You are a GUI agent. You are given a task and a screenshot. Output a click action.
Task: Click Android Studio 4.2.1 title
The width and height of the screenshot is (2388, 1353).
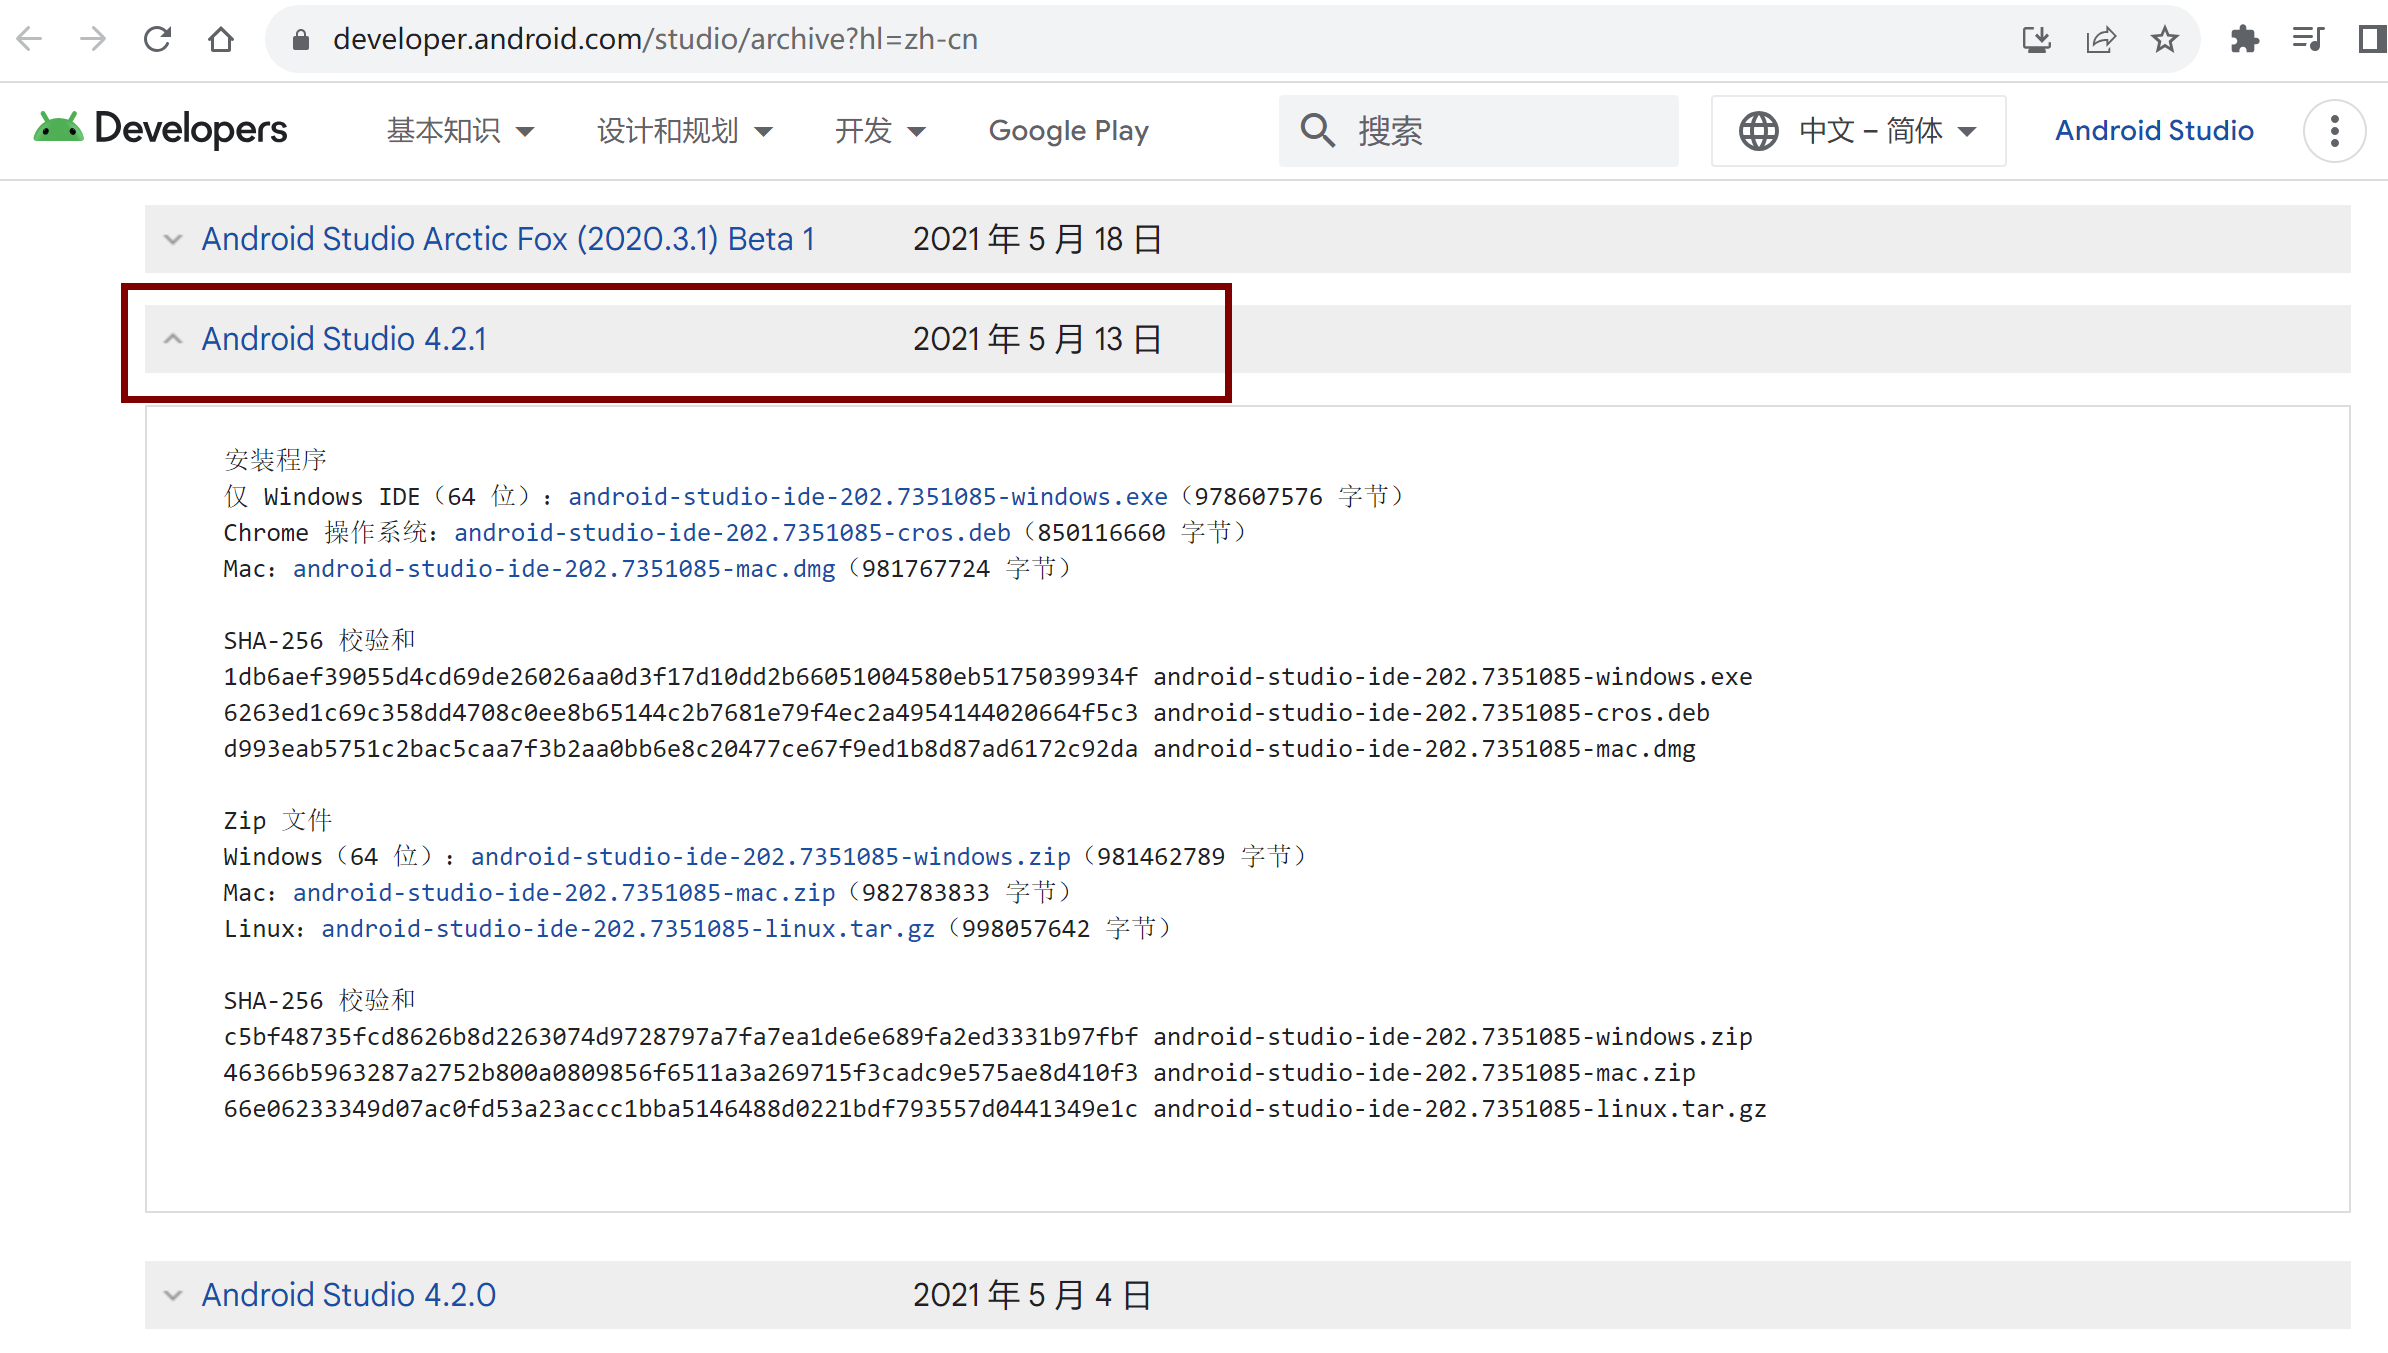tap(344, 340)
